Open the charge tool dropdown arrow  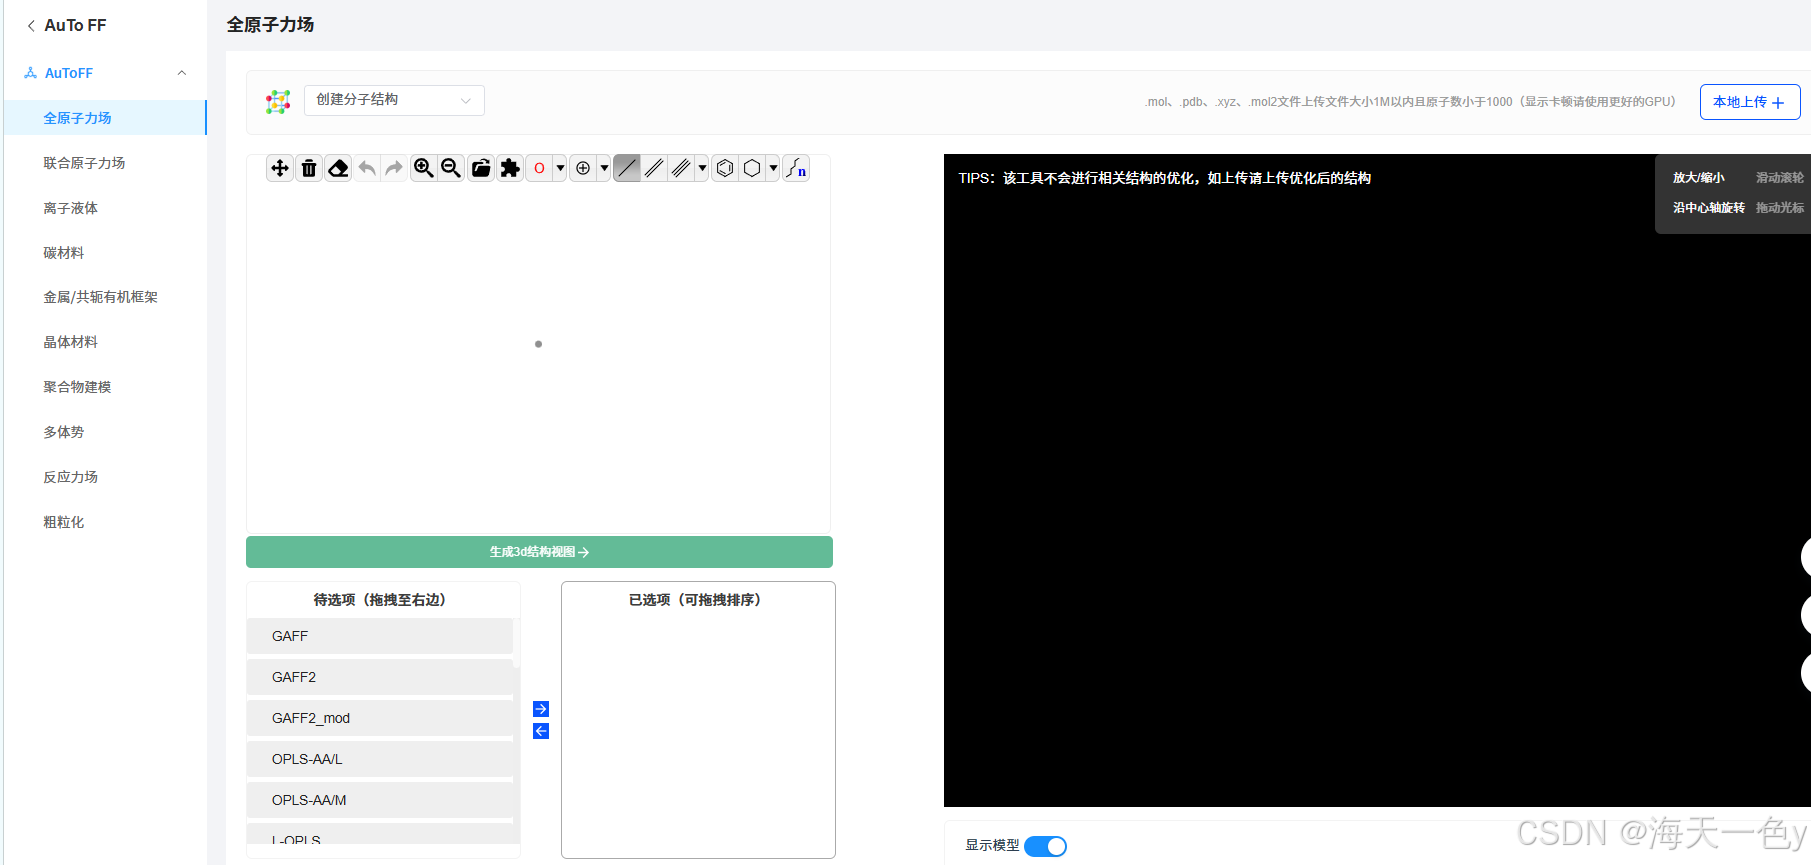(x=604, y=168)
